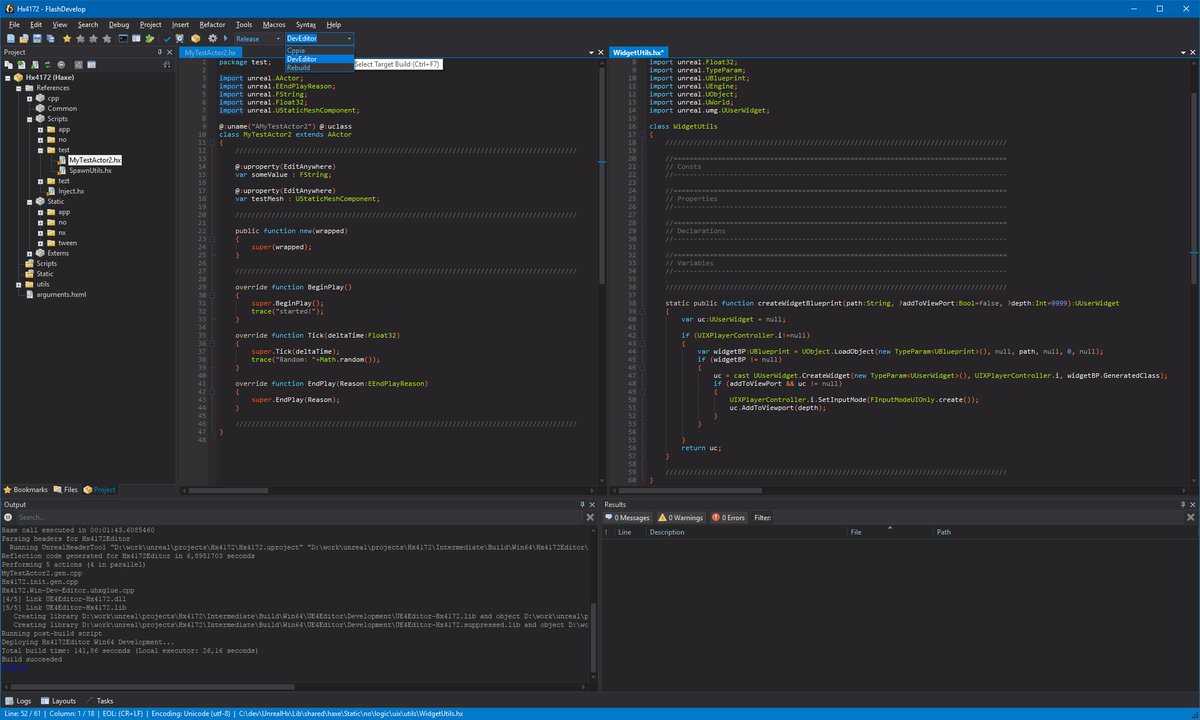The image size is (1200, 720).
Task: Switch to the MyTestActor2.hx editor tab
Action: [x=210, y=52]
